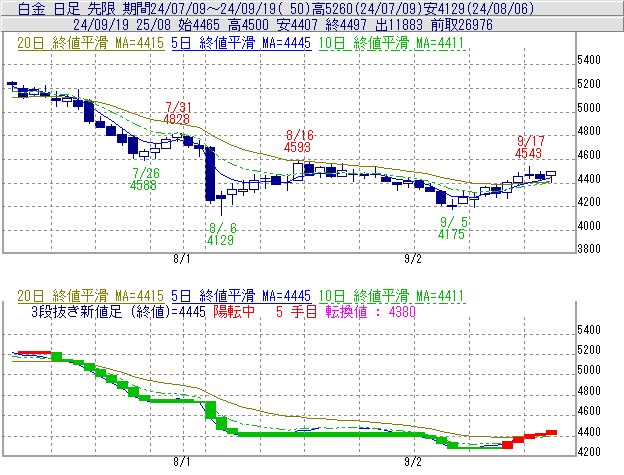Select the 20日 終値平滑 MA=4415 legend in lower chart

tap(90, 296)
